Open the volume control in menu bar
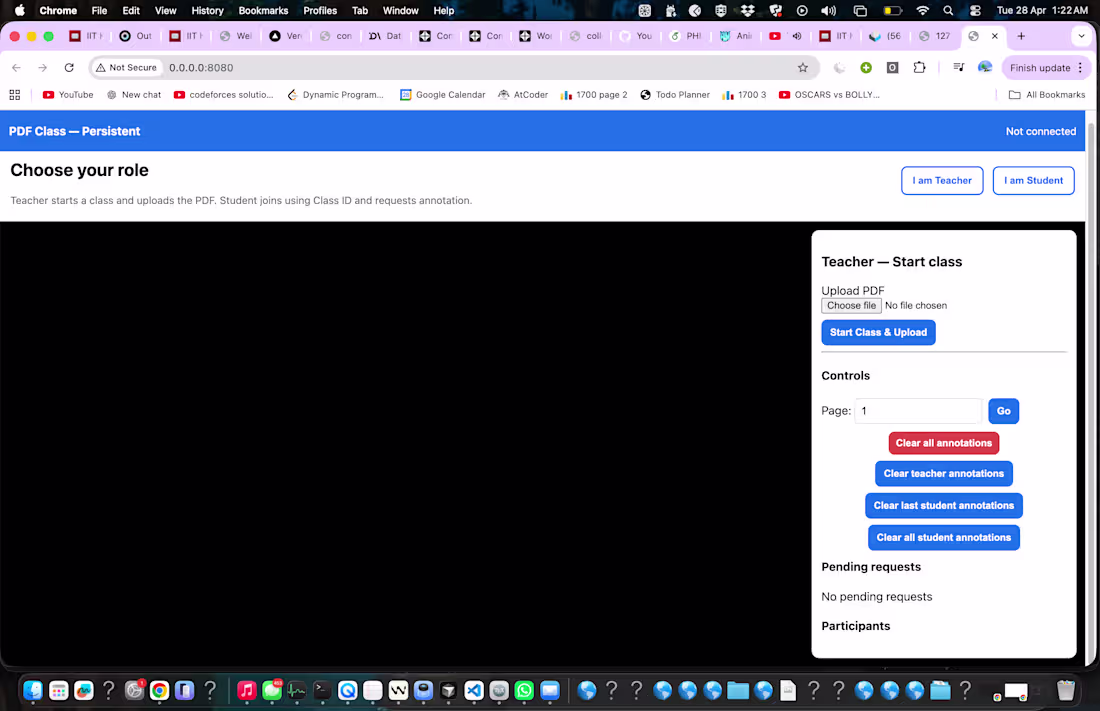Viewport: 1100px width, 711px height. (829, 11)
